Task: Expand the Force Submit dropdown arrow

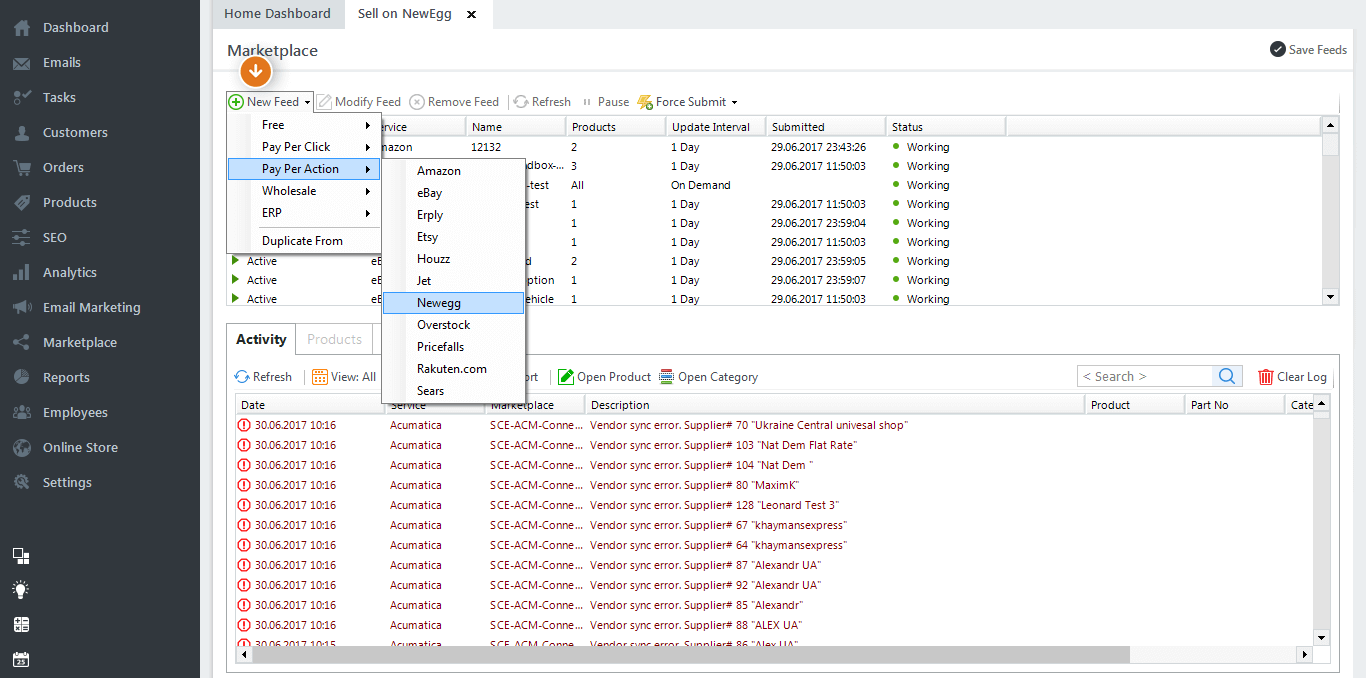Action: click(734, 103)
